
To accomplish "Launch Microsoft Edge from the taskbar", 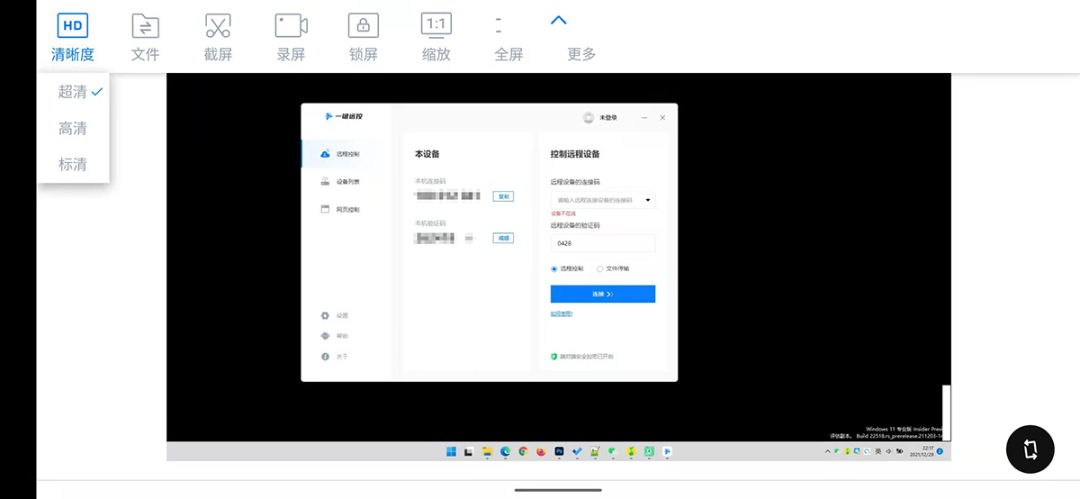I will [x=505, y=451].
